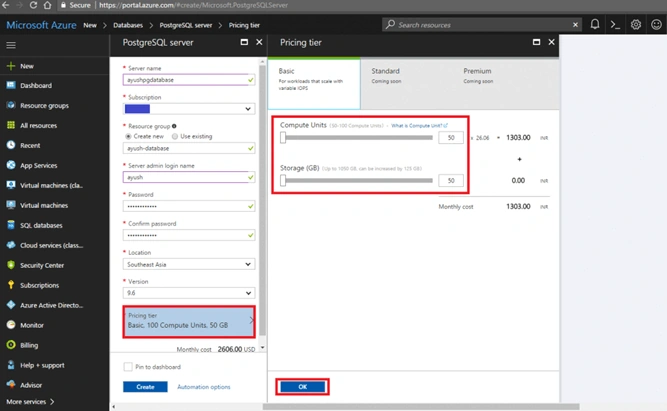Image resolution: width=667 pixels, height=411 pixels.
Task: Select the Use existing radio button
Action: coord(175,137)
